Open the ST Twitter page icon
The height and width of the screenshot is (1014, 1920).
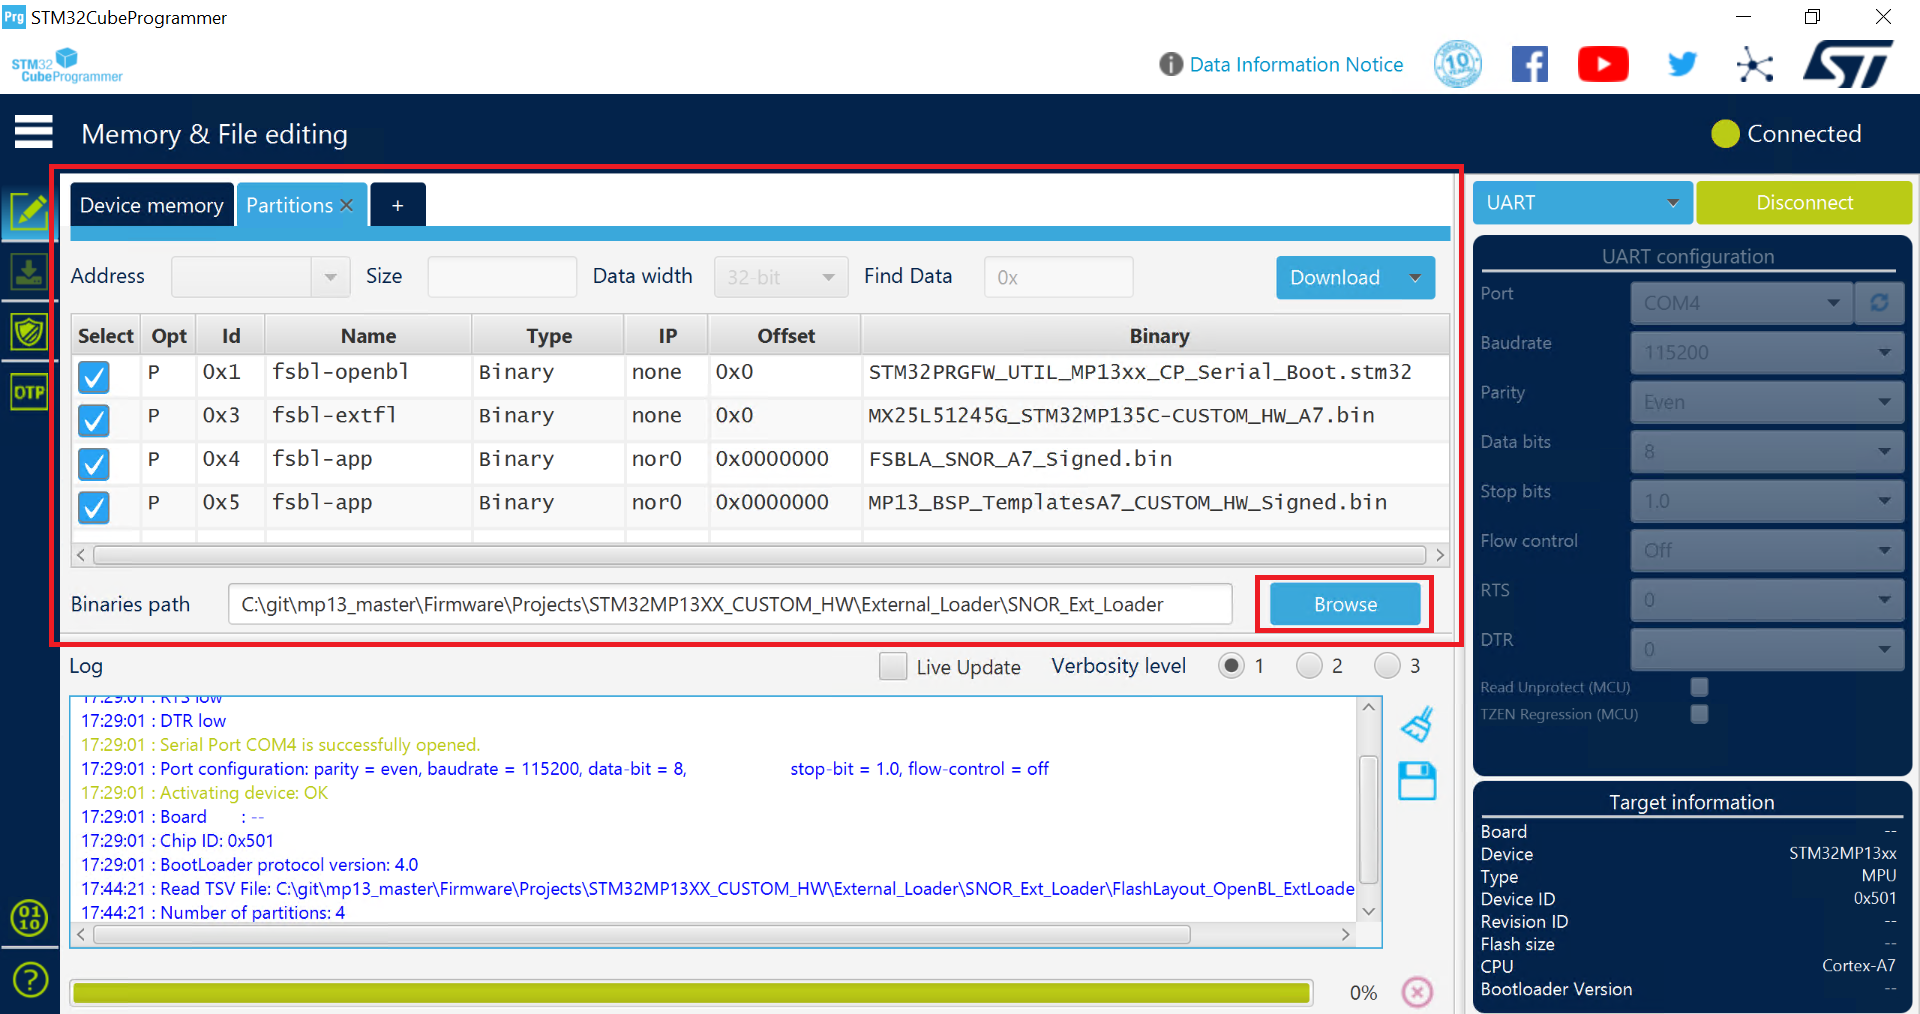click(1682, 65)
